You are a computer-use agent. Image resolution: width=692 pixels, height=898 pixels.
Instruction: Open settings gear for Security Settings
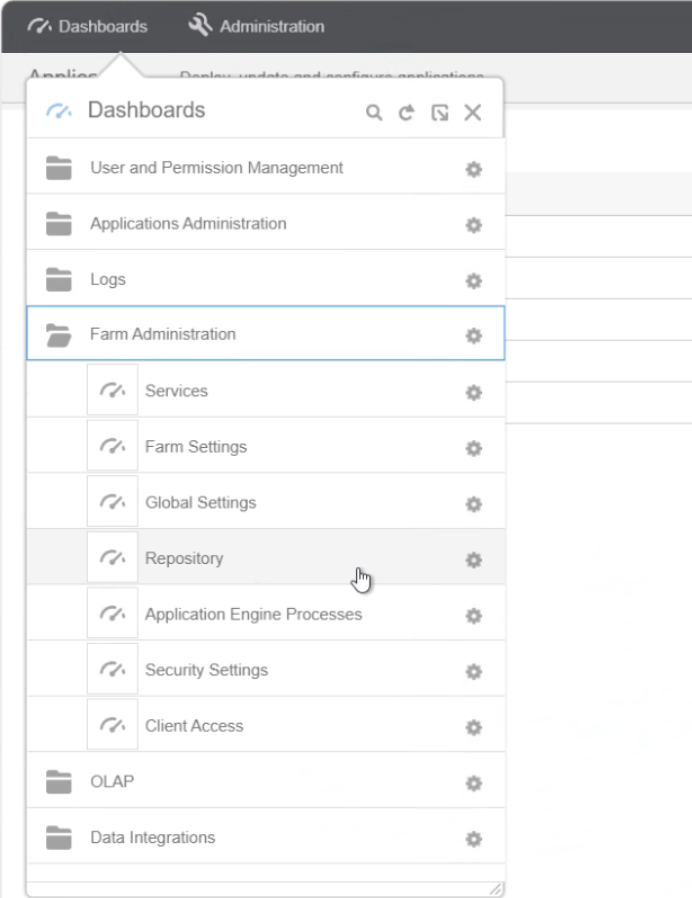coord(473,671)
